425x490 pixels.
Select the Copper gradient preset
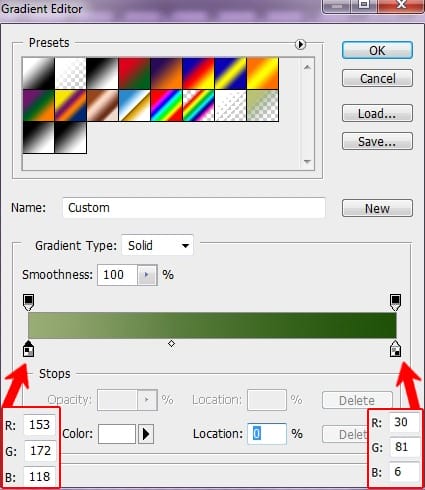102,105
